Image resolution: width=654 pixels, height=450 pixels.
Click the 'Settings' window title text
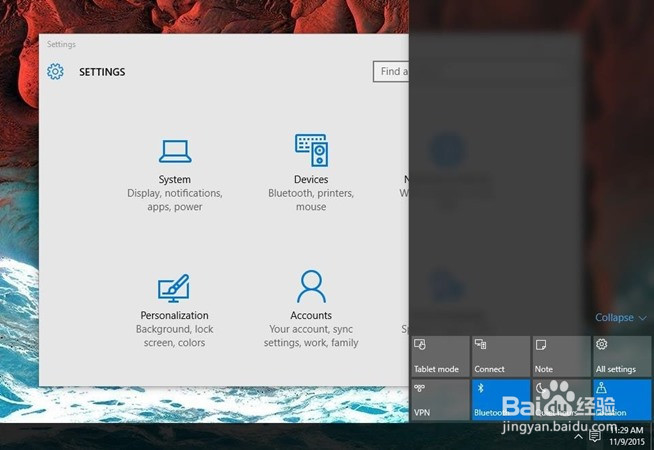point(61,44)
